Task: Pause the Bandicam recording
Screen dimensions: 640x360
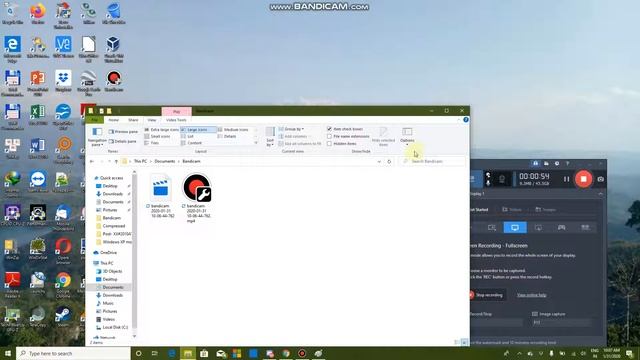Action: click(x=566, y=179)
